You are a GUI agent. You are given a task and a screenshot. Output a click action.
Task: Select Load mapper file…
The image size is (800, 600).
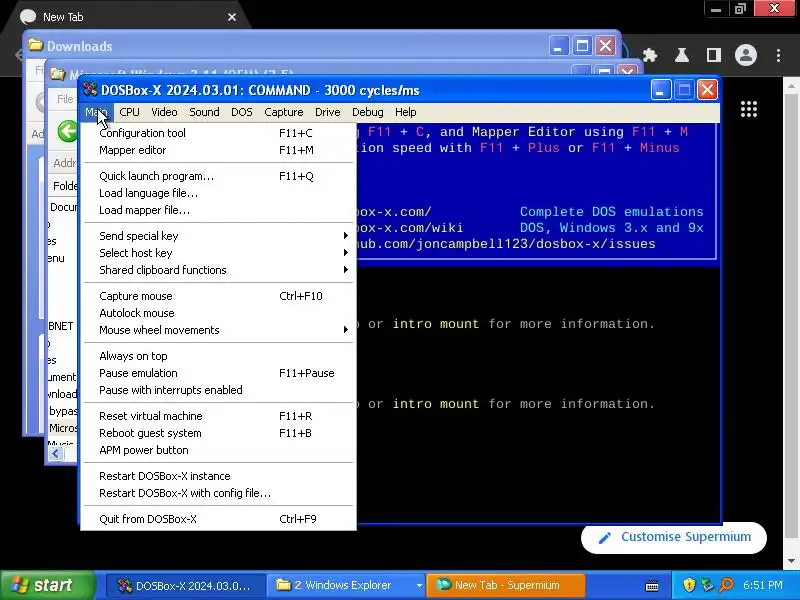218,210
